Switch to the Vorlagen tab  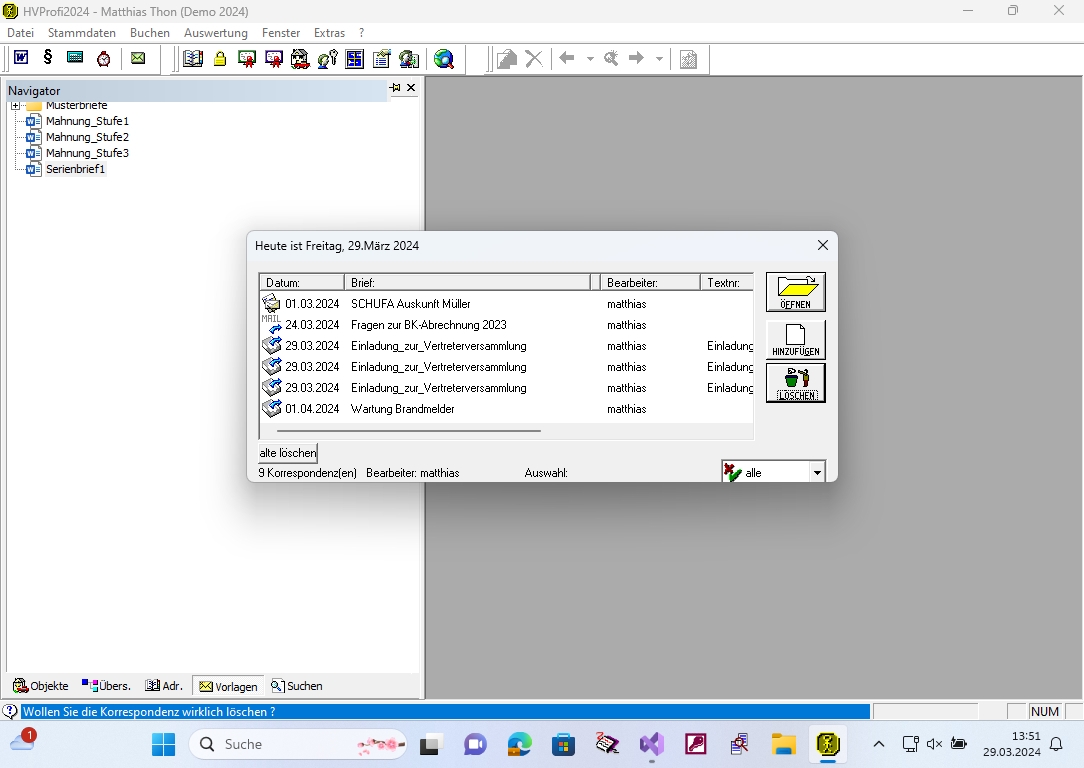click(227, 686)
